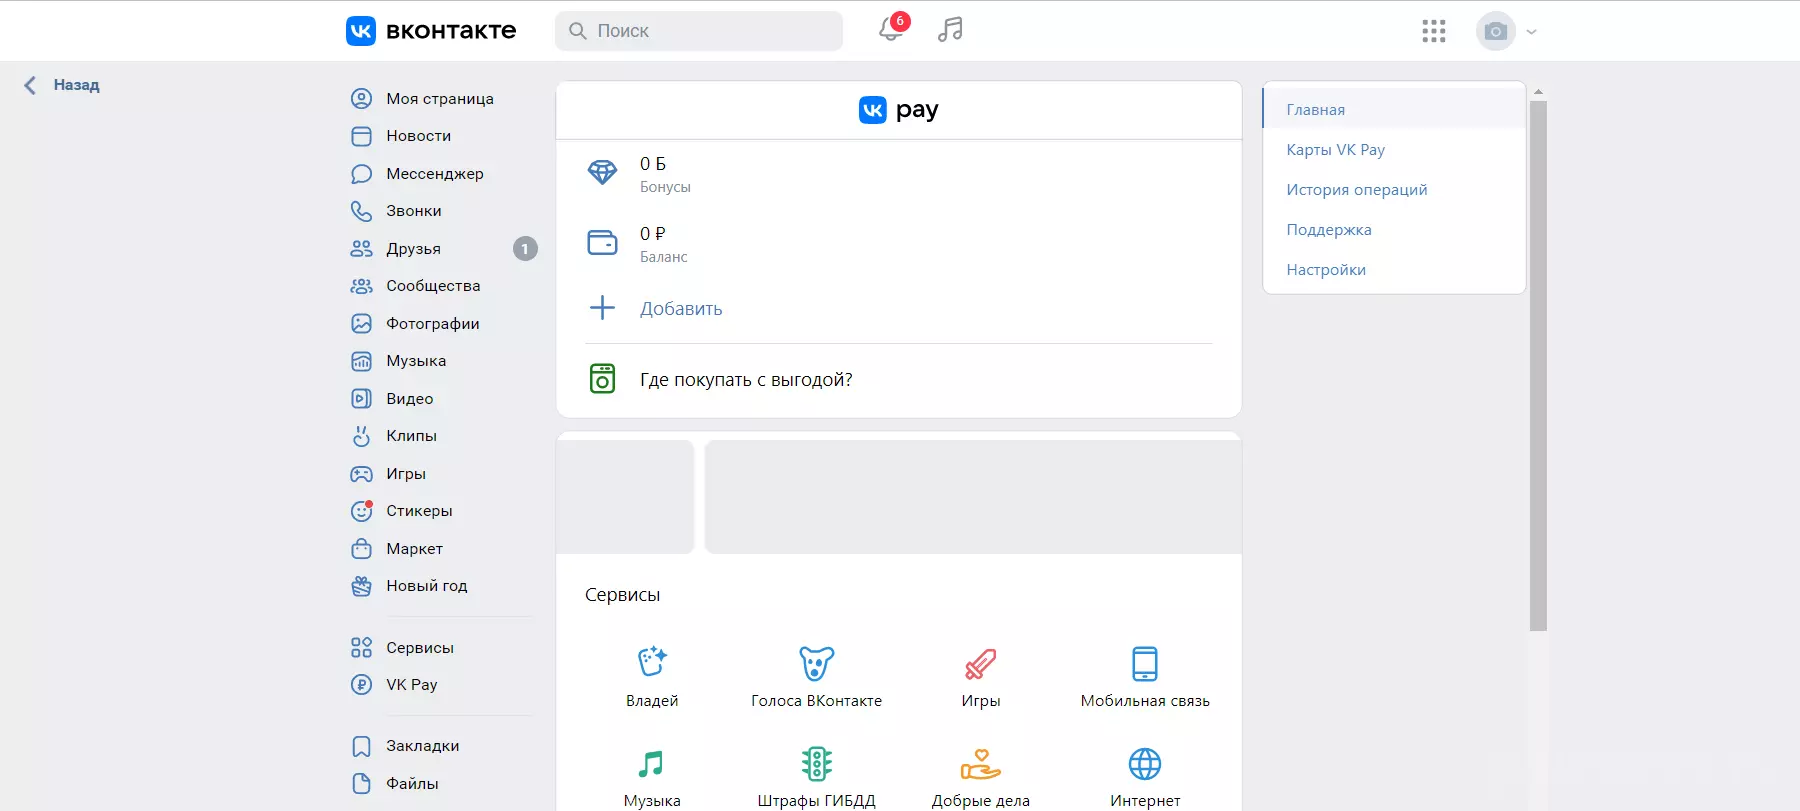Click the Файлы document sidebar icon
Image resolution: width=1800 pixels, height=811 pixels.
[361, 783]
